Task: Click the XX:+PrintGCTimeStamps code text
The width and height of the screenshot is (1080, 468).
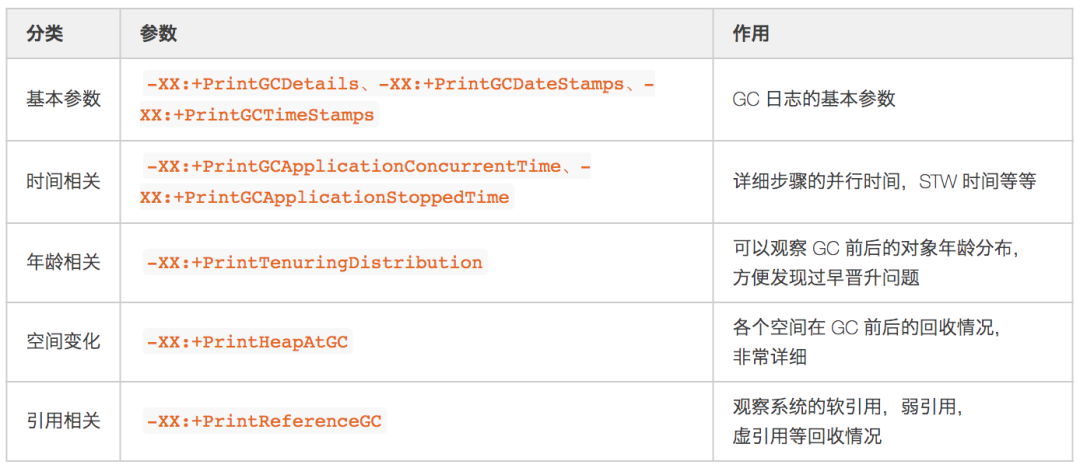Action: (257, 115)
